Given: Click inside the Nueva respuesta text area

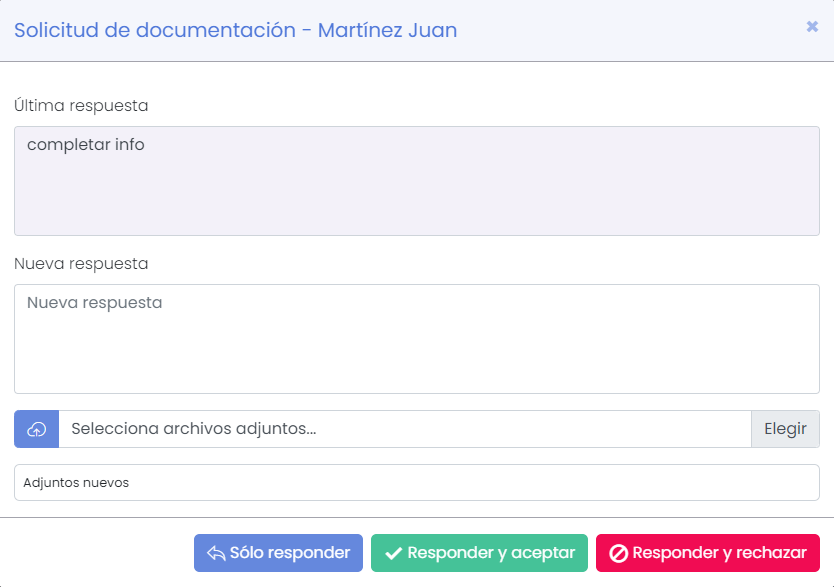Looking at the screenshot, I should [x=417, y=338].
